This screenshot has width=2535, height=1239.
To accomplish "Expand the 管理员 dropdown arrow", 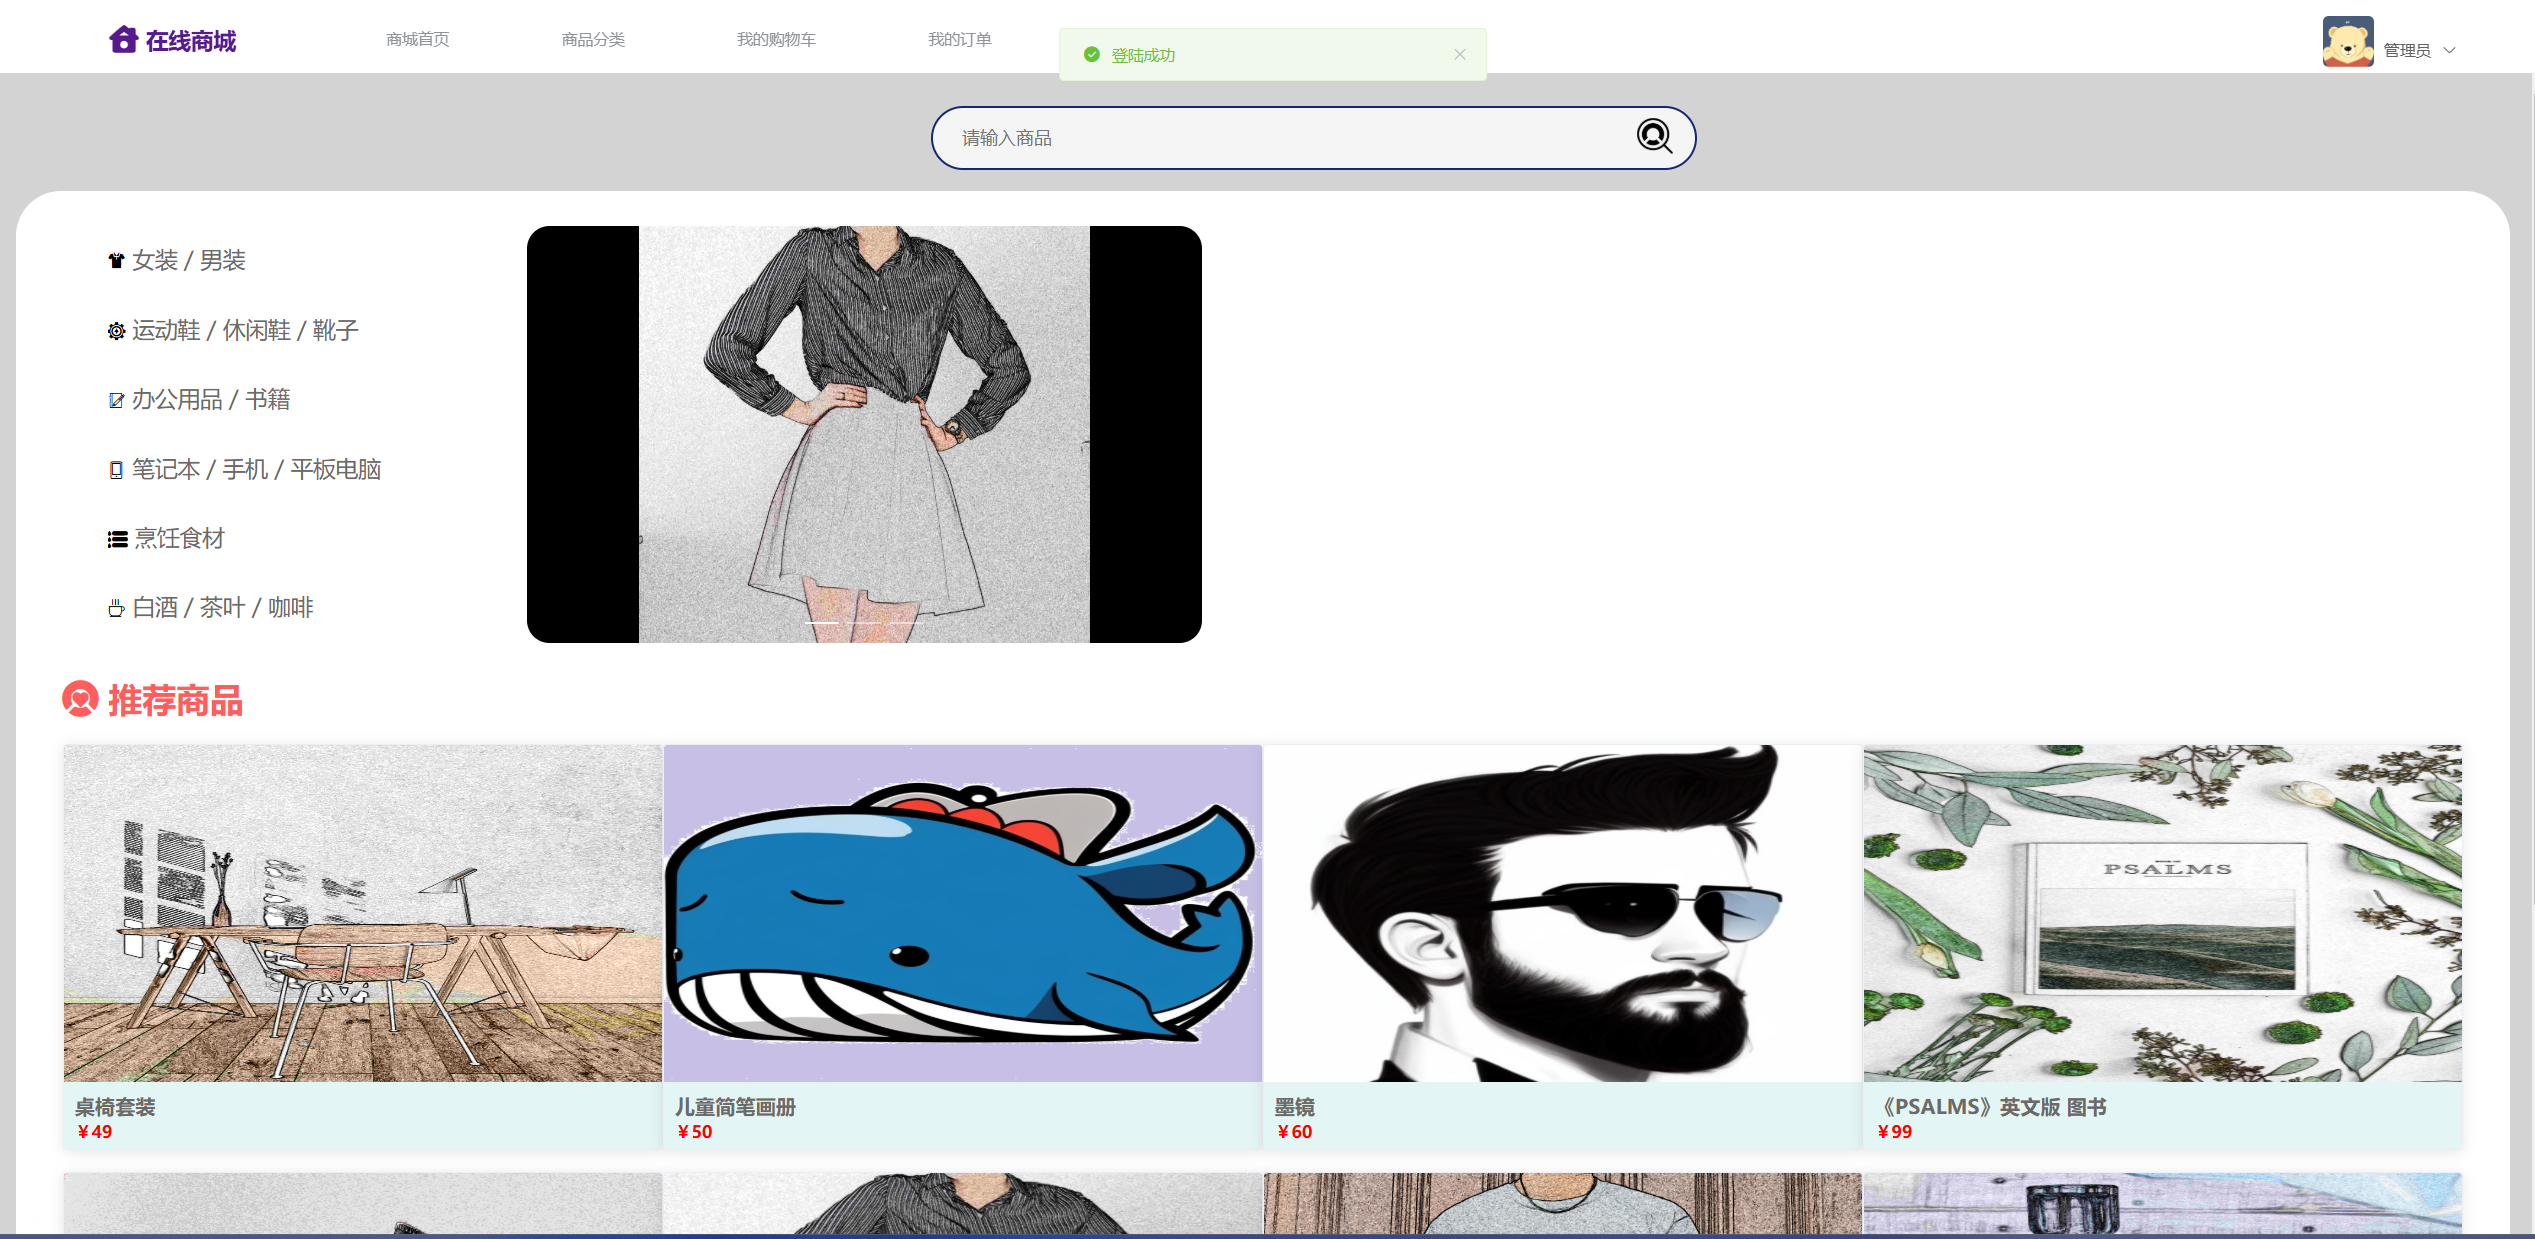I will click(x=2449, y=50).
